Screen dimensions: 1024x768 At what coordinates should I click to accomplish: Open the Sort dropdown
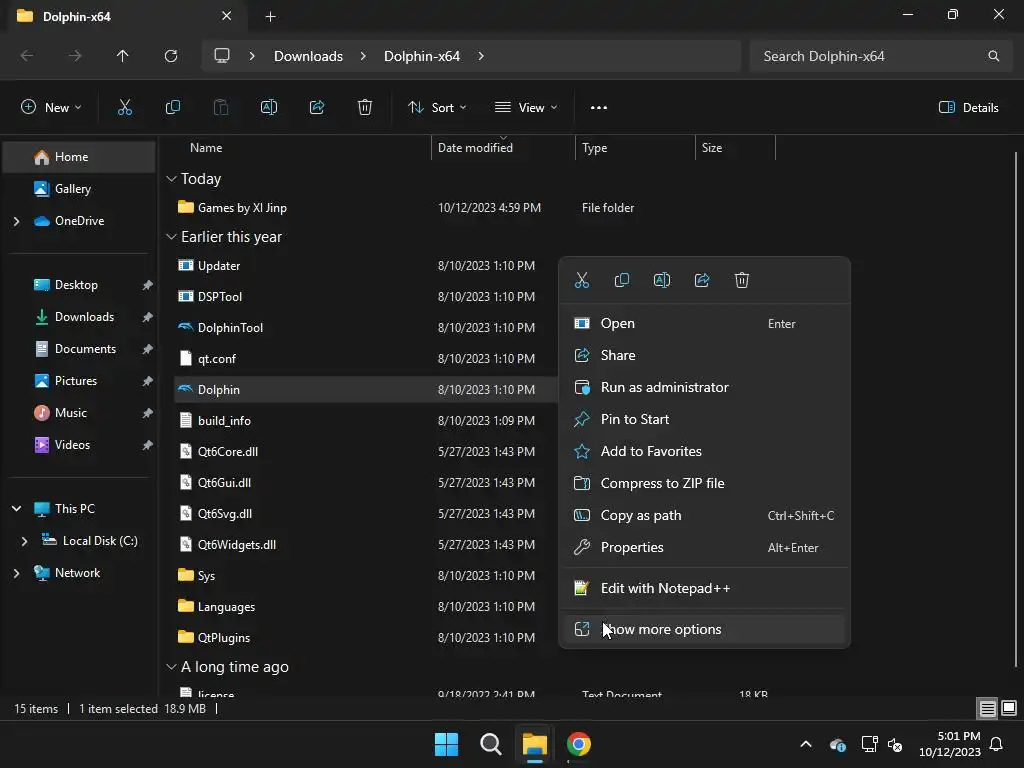[437, 108]
